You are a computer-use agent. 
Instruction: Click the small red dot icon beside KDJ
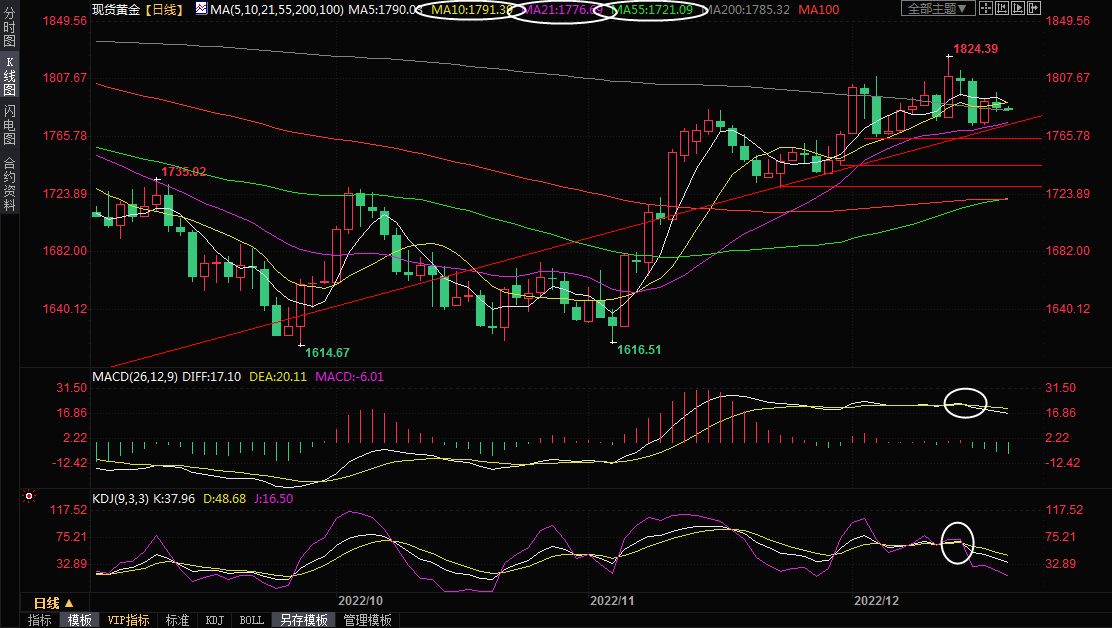click(x=29, y=496)
